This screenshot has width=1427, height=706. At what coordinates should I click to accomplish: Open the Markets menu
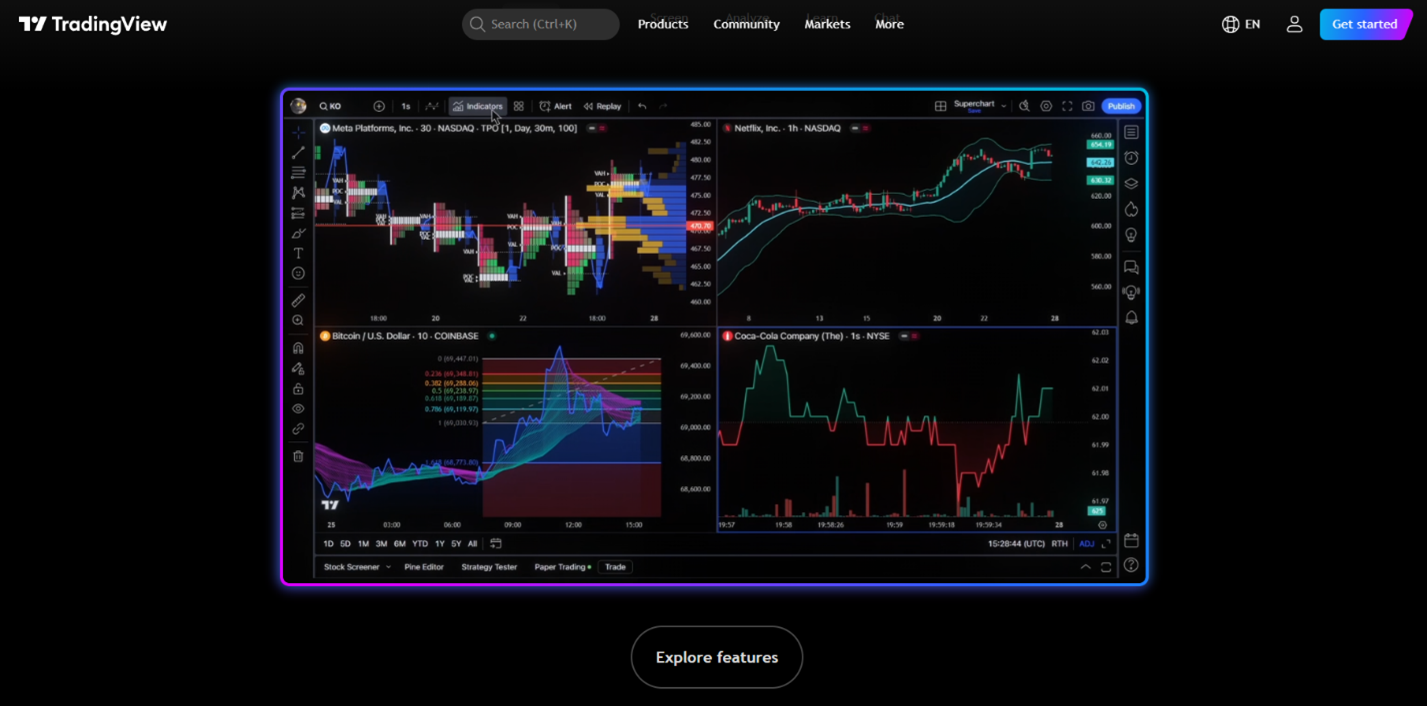pos(827,24)
